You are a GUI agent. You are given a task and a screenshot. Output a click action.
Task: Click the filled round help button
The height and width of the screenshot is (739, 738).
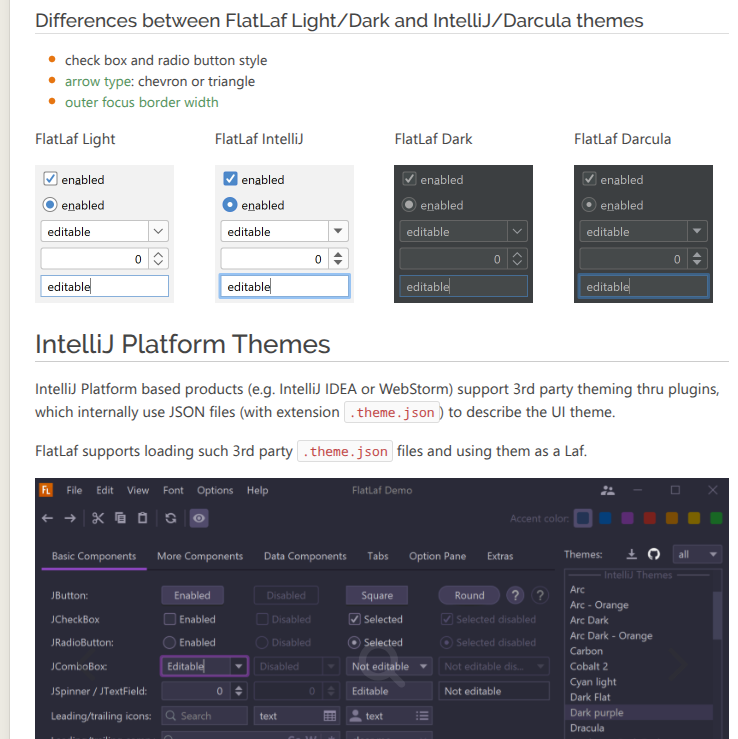pyautogui.click(x=516, y=595)
